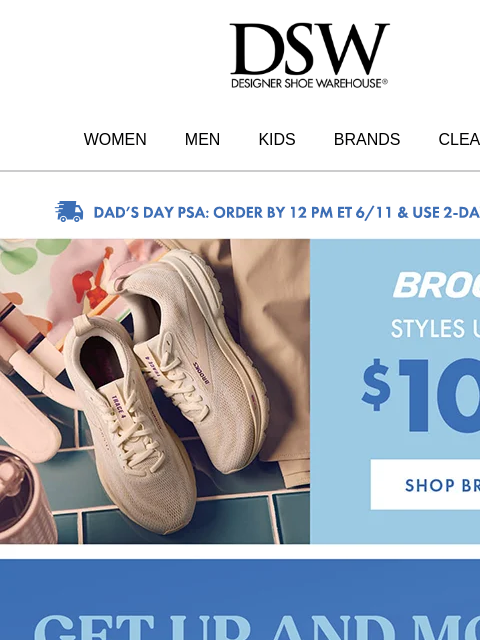Open the Dad's Day PSA shipping notice
Viewport: 480px width, 640px height.
click(x=287, y=213)
